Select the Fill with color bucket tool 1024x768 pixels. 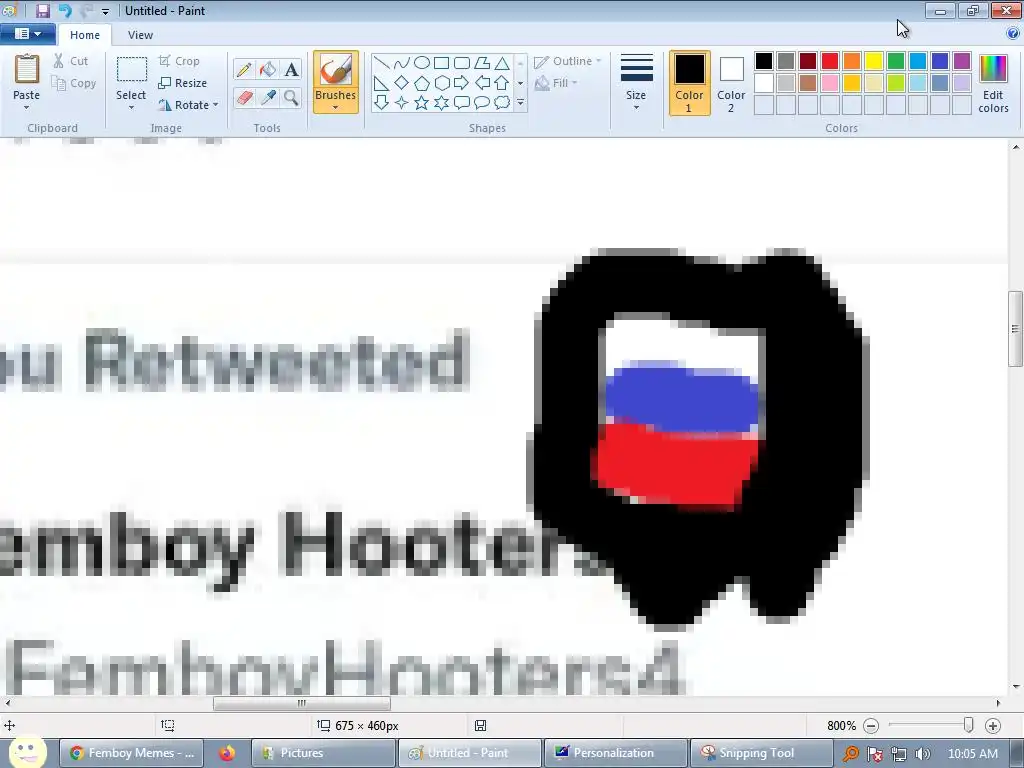(268, 69)
